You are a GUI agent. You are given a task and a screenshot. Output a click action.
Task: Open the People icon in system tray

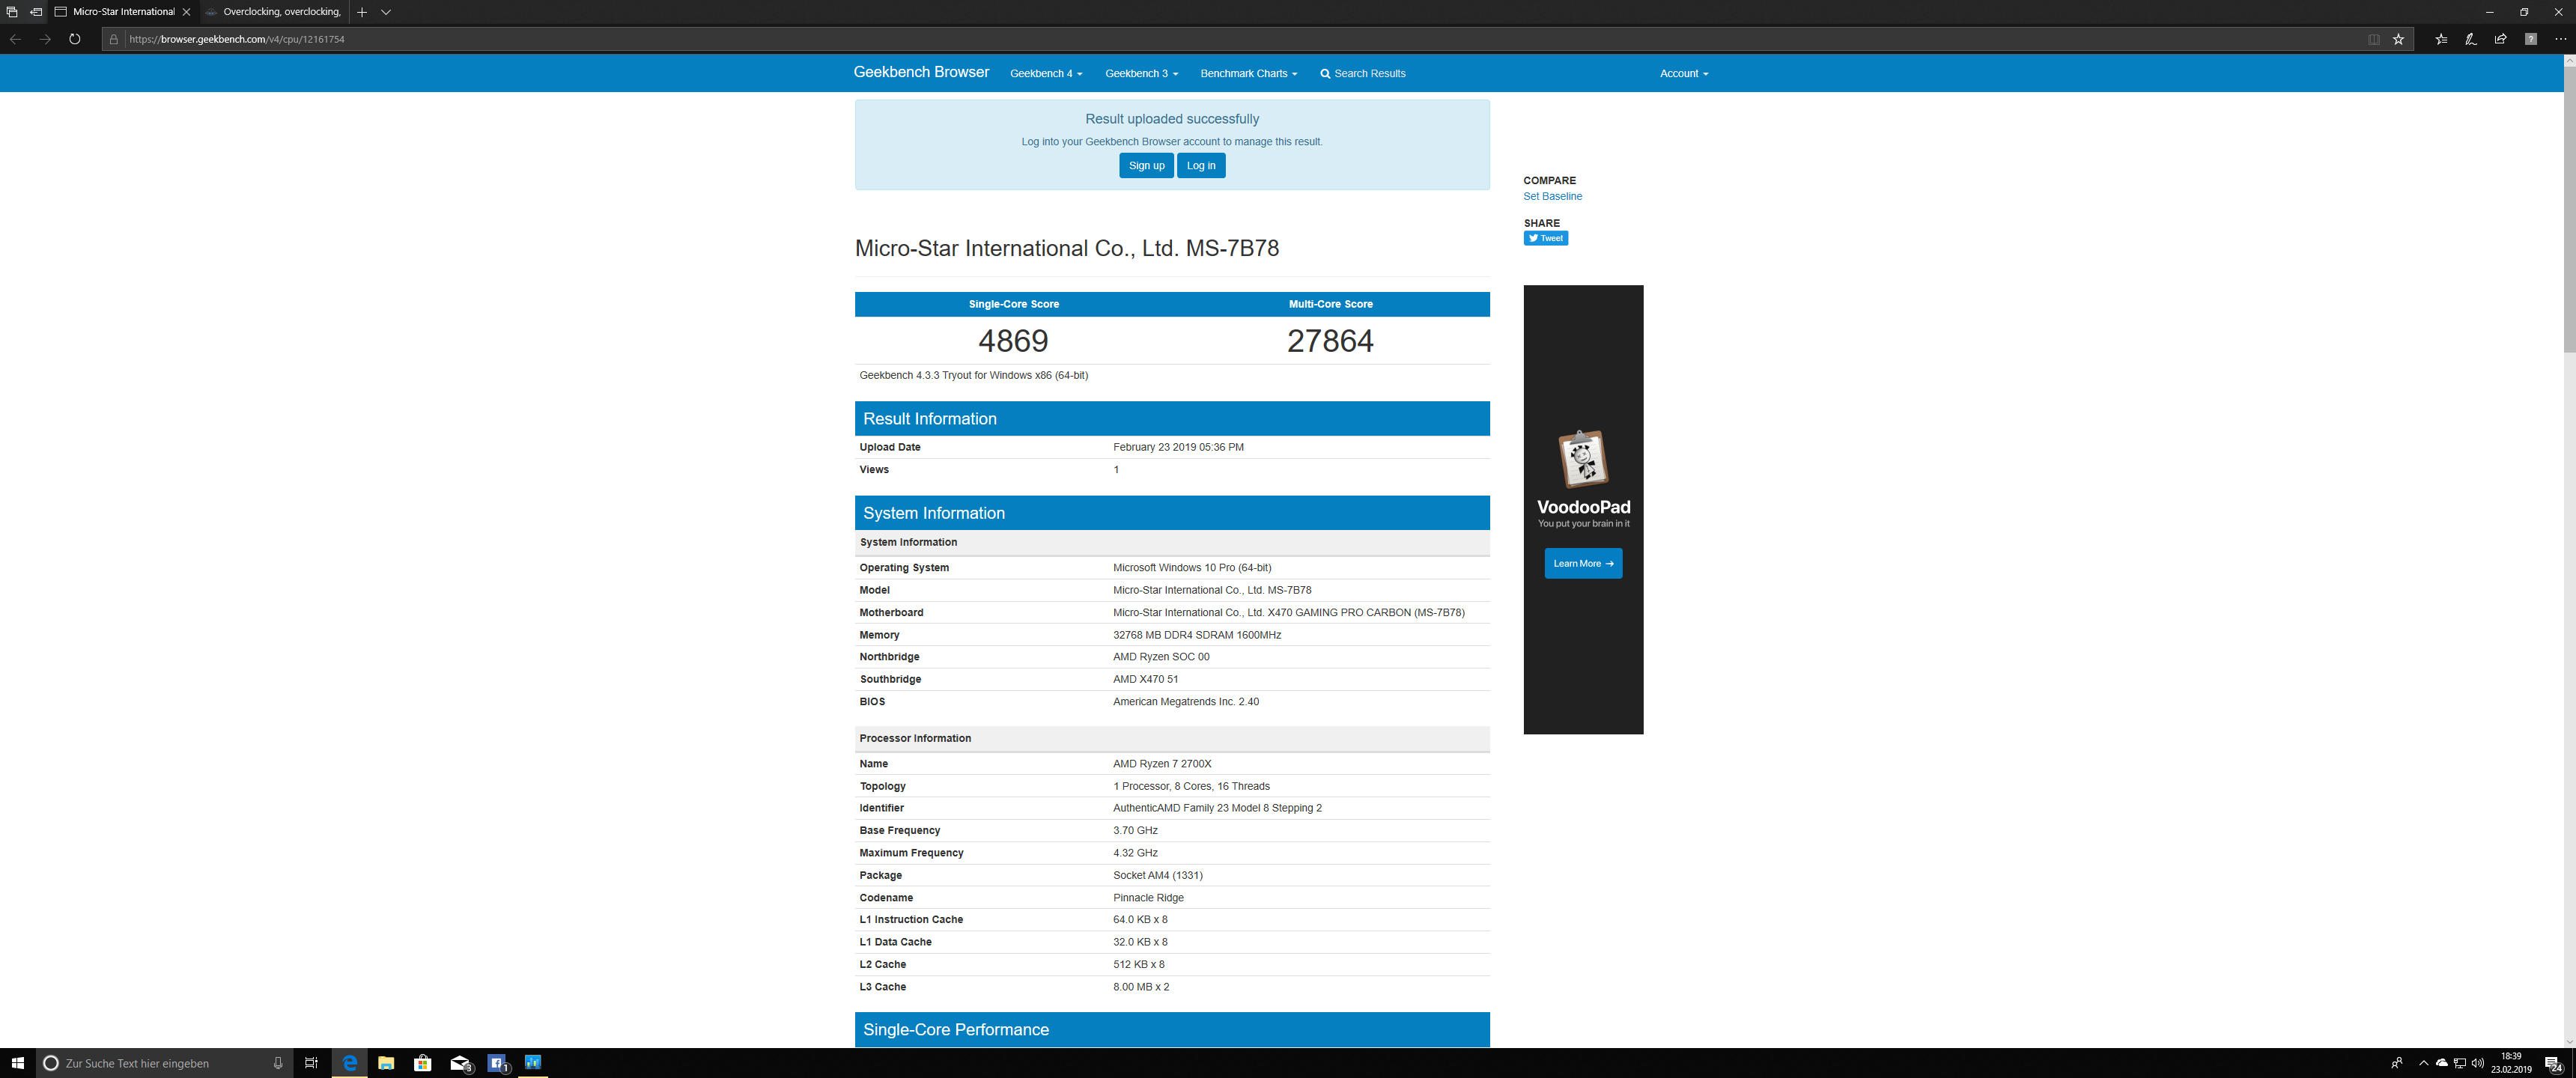(x=2397, y=1063)
